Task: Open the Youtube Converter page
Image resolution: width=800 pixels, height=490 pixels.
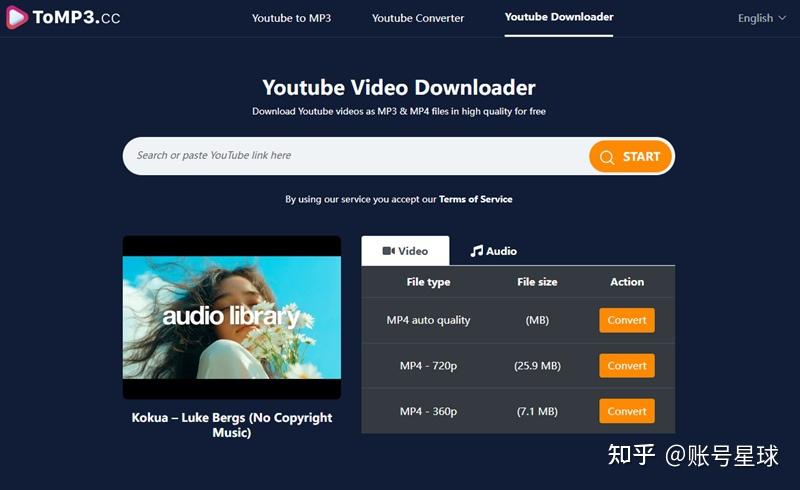Action: 418,18
